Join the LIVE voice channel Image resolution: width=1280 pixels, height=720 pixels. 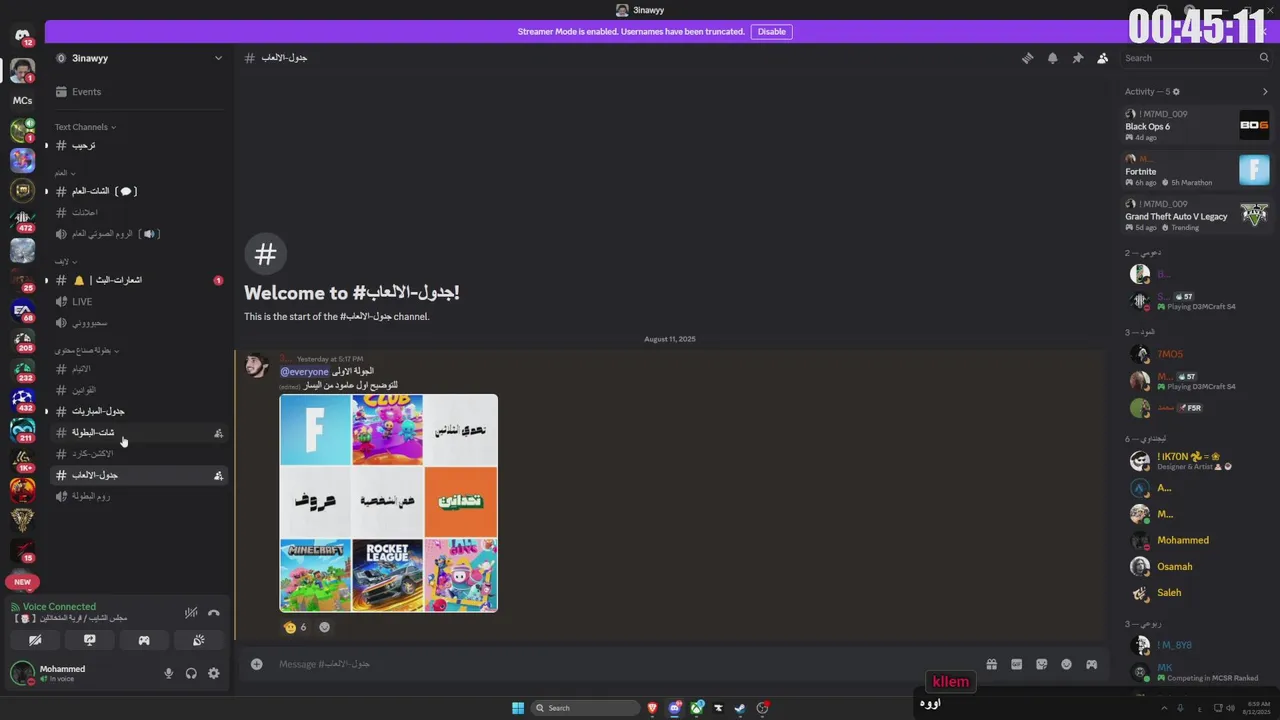click(139, 302)
